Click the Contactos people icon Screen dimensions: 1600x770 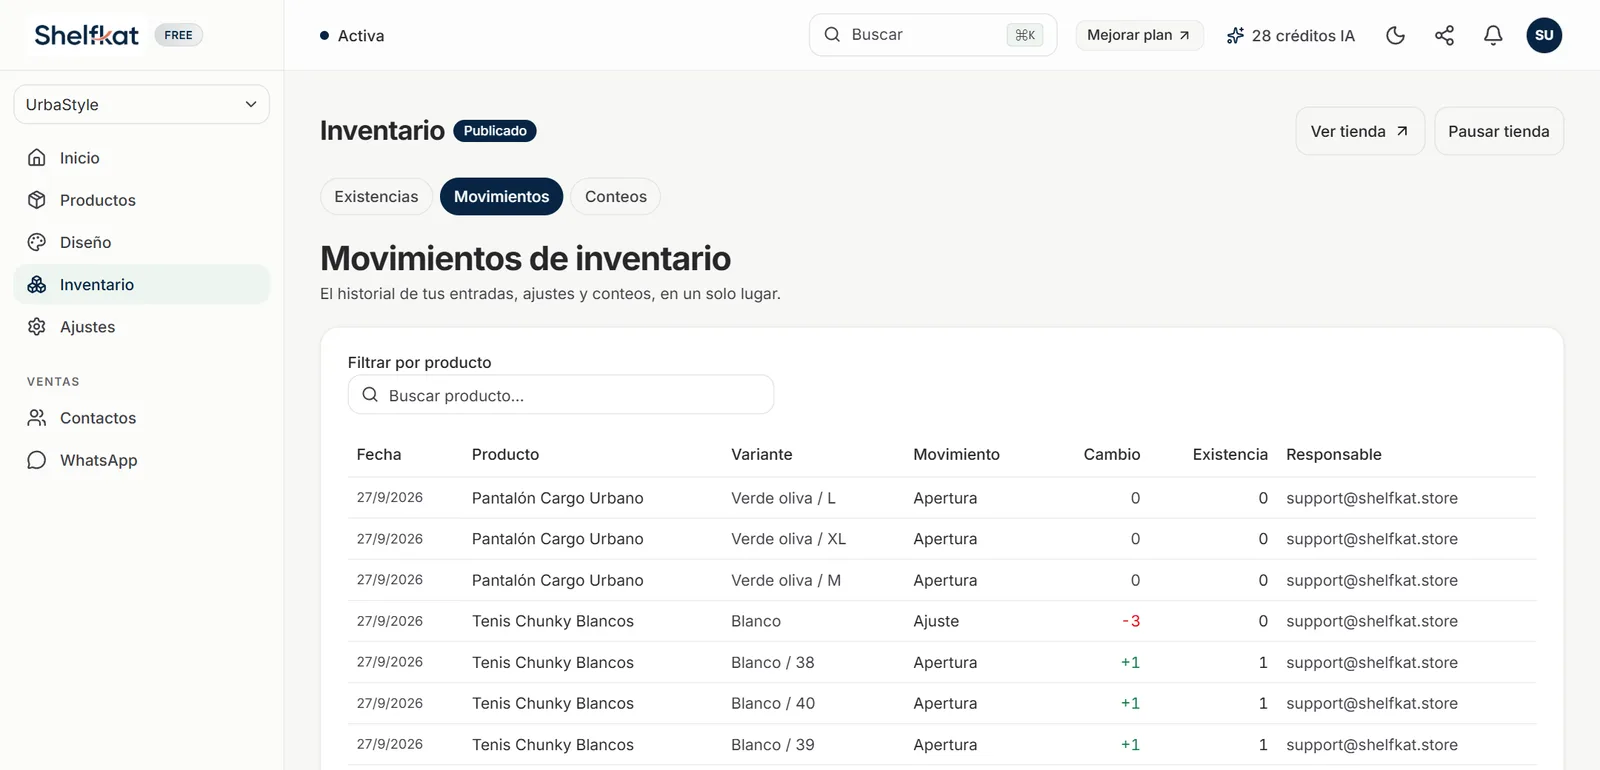[37, 418]
